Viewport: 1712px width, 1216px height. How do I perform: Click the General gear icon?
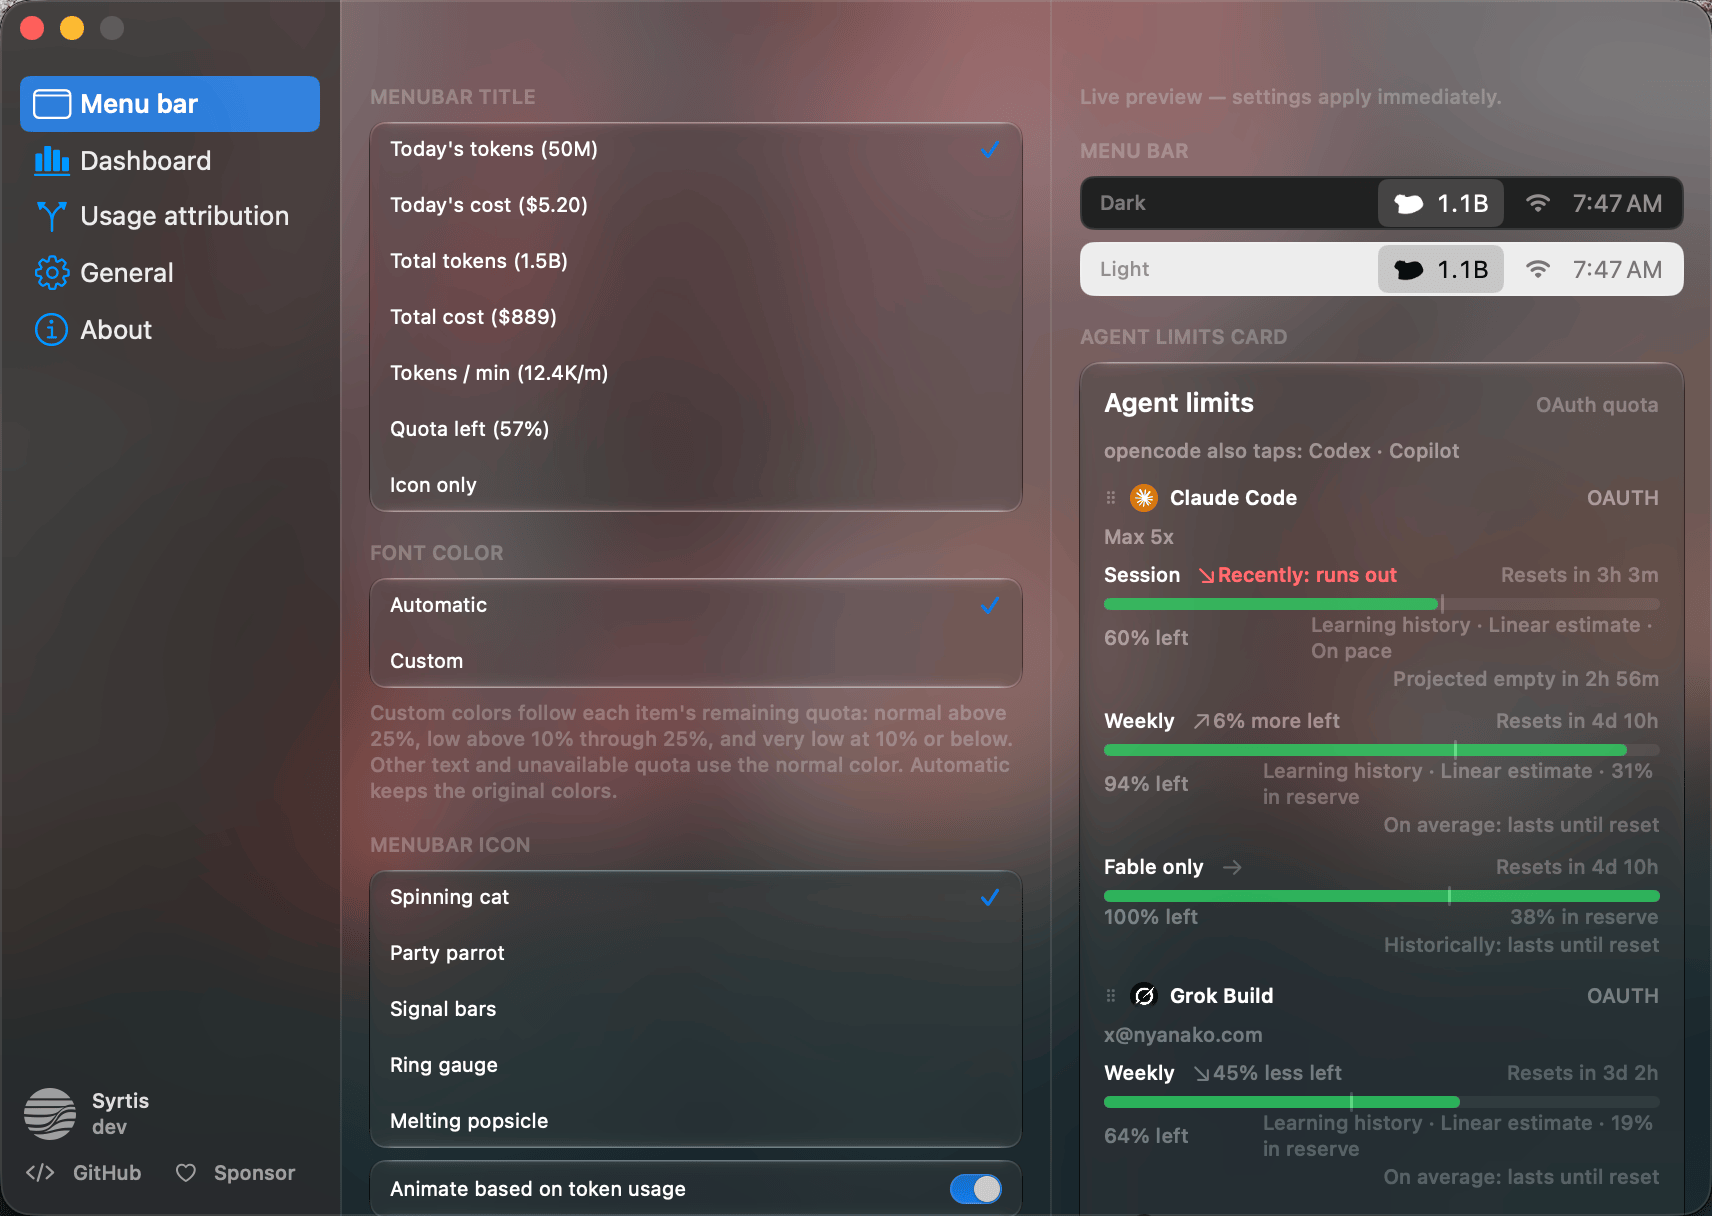[52, 273]
